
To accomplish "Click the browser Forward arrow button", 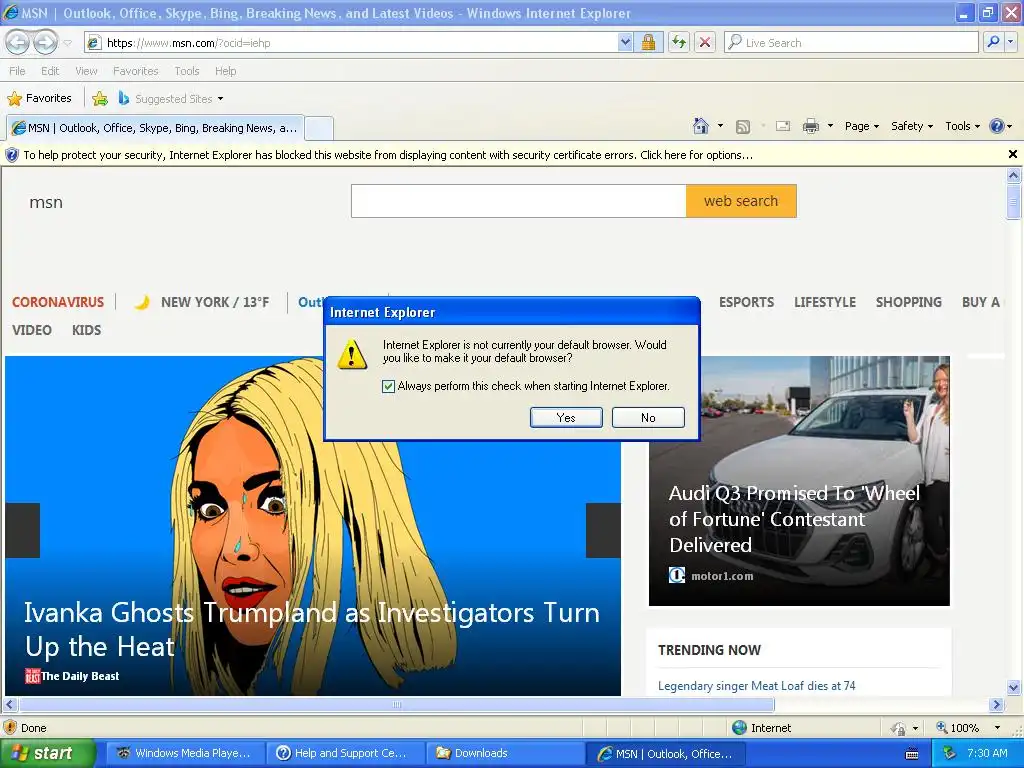I will point(44,42).
